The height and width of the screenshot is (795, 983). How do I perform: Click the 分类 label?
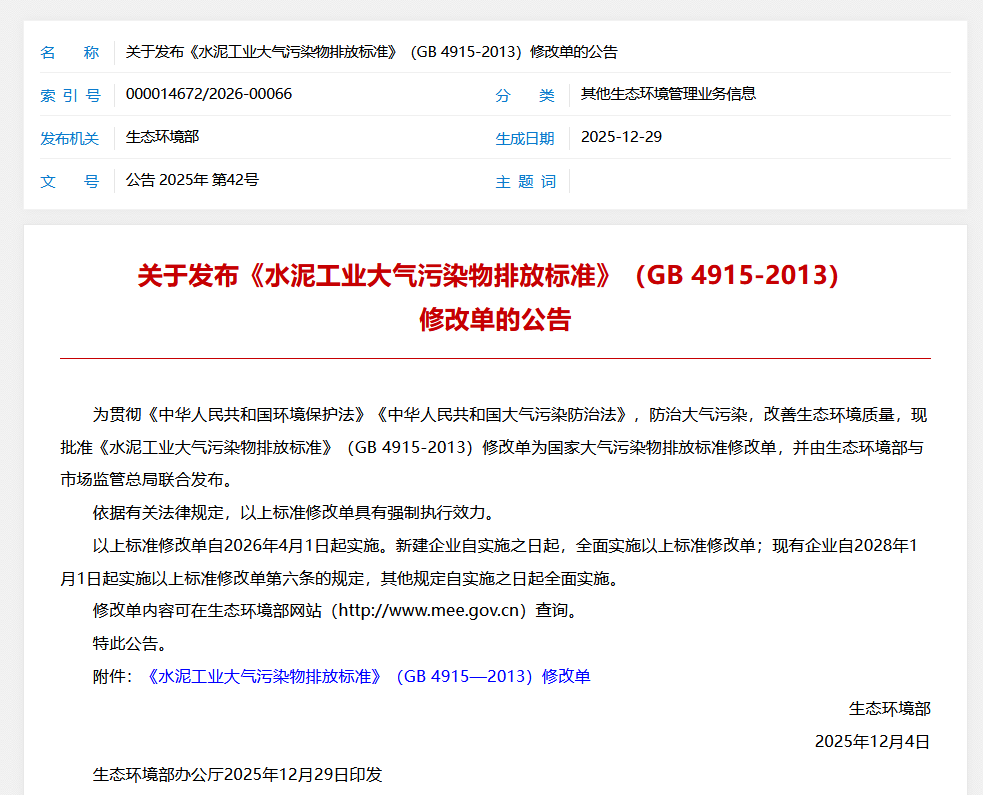pos(525,95)
